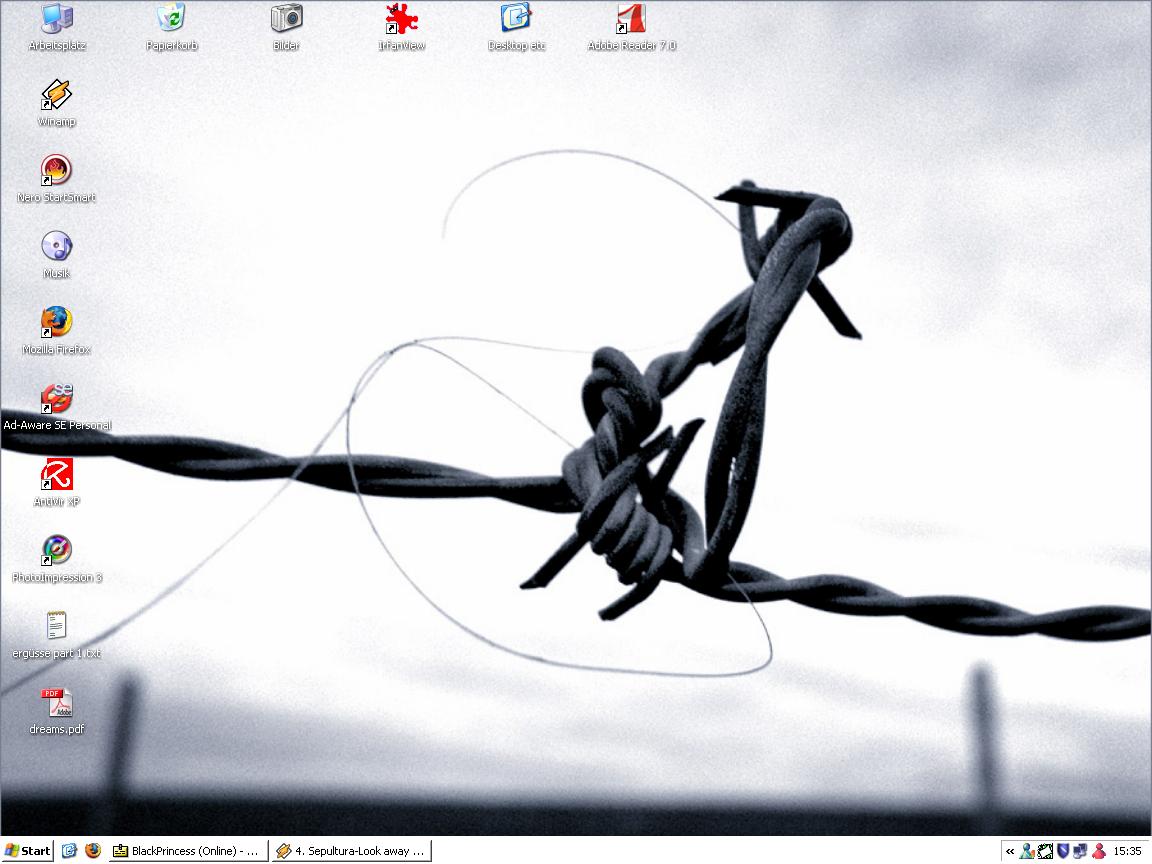The height and width of the screenshot is (864, 1152).
Task: Select the Bilder folder icon
Action: [x=287, y=19]
